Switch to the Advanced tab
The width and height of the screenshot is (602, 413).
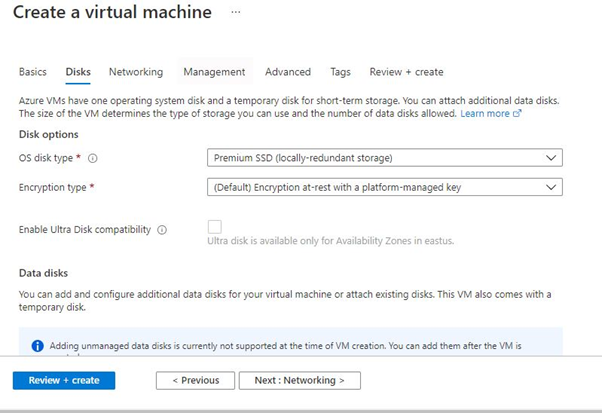(288, 72)
